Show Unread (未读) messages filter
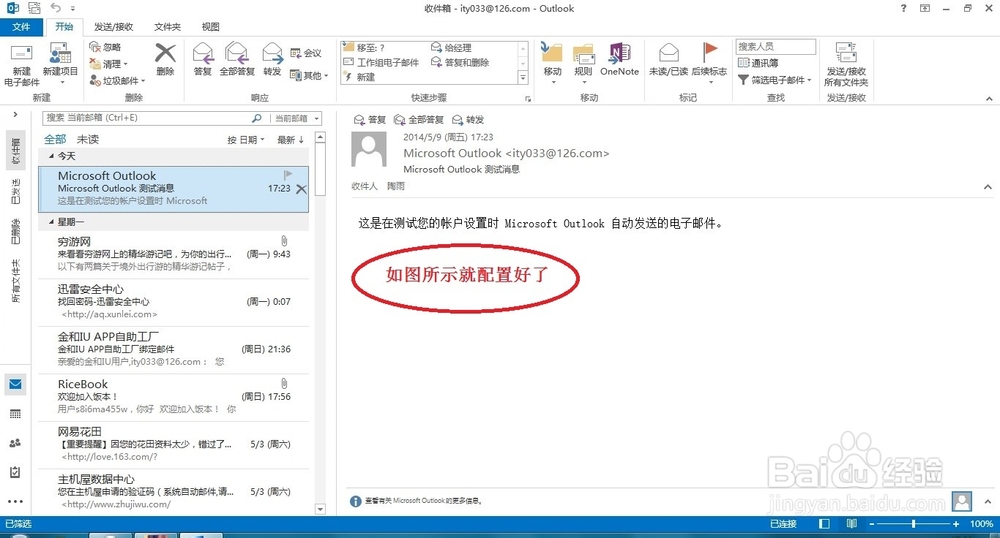This screenshot has width=1000, height=538. [88, 140]
